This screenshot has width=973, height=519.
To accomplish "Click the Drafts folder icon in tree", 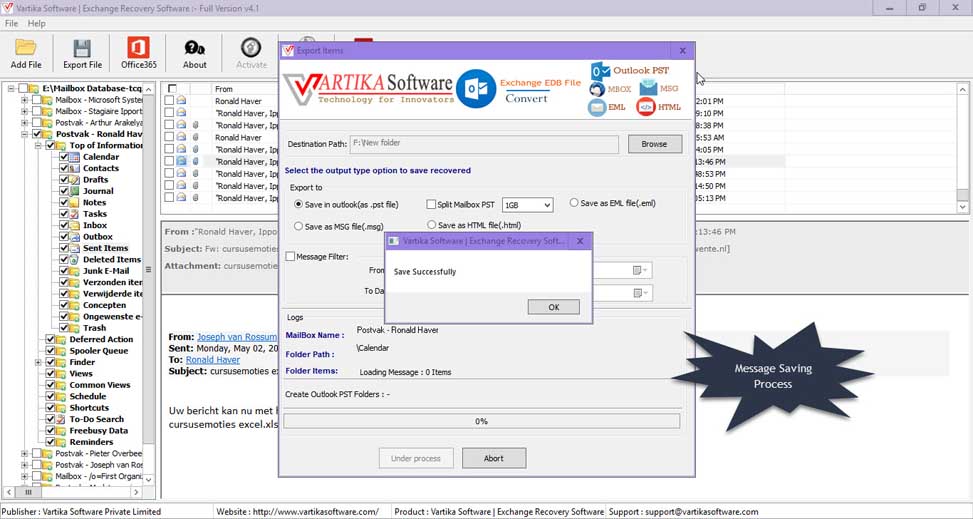I will click(75, 179).
